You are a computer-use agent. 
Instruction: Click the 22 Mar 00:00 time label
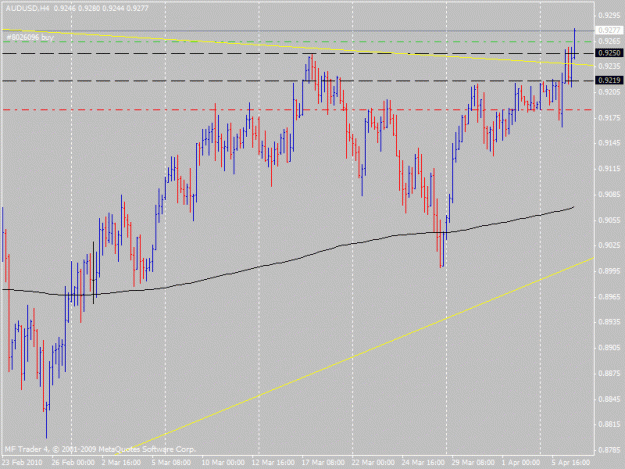click(373, 463)
